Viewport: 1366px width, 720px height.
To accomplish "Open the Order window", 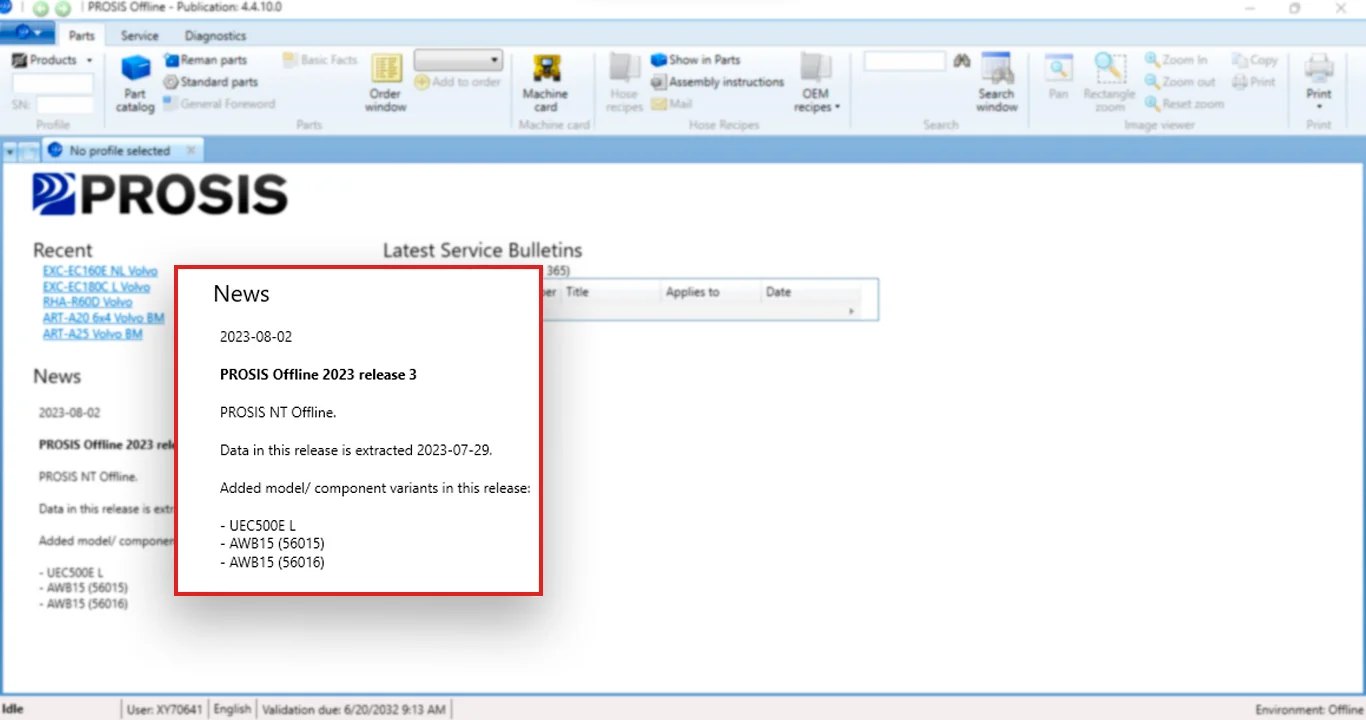I will (386, 83).
